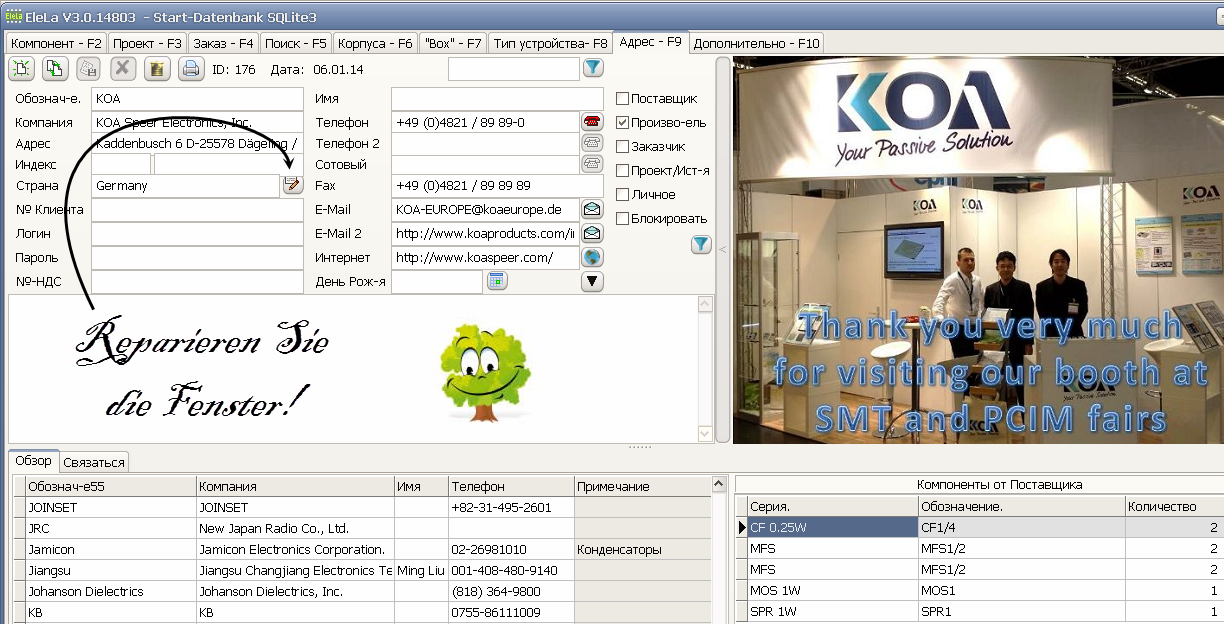Sort components by Количество column header
This screenshot has width=1224, height=624.
[x=1174, y=506]
